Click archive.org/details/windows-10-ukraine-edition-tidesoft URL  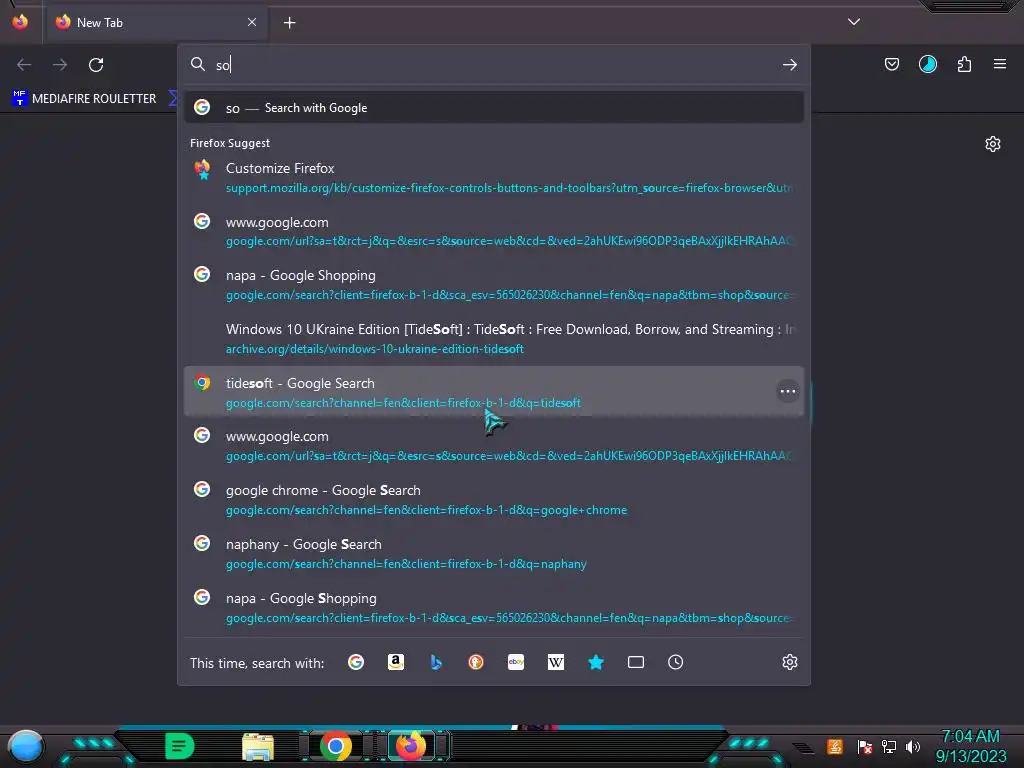[x=374, y=349]
